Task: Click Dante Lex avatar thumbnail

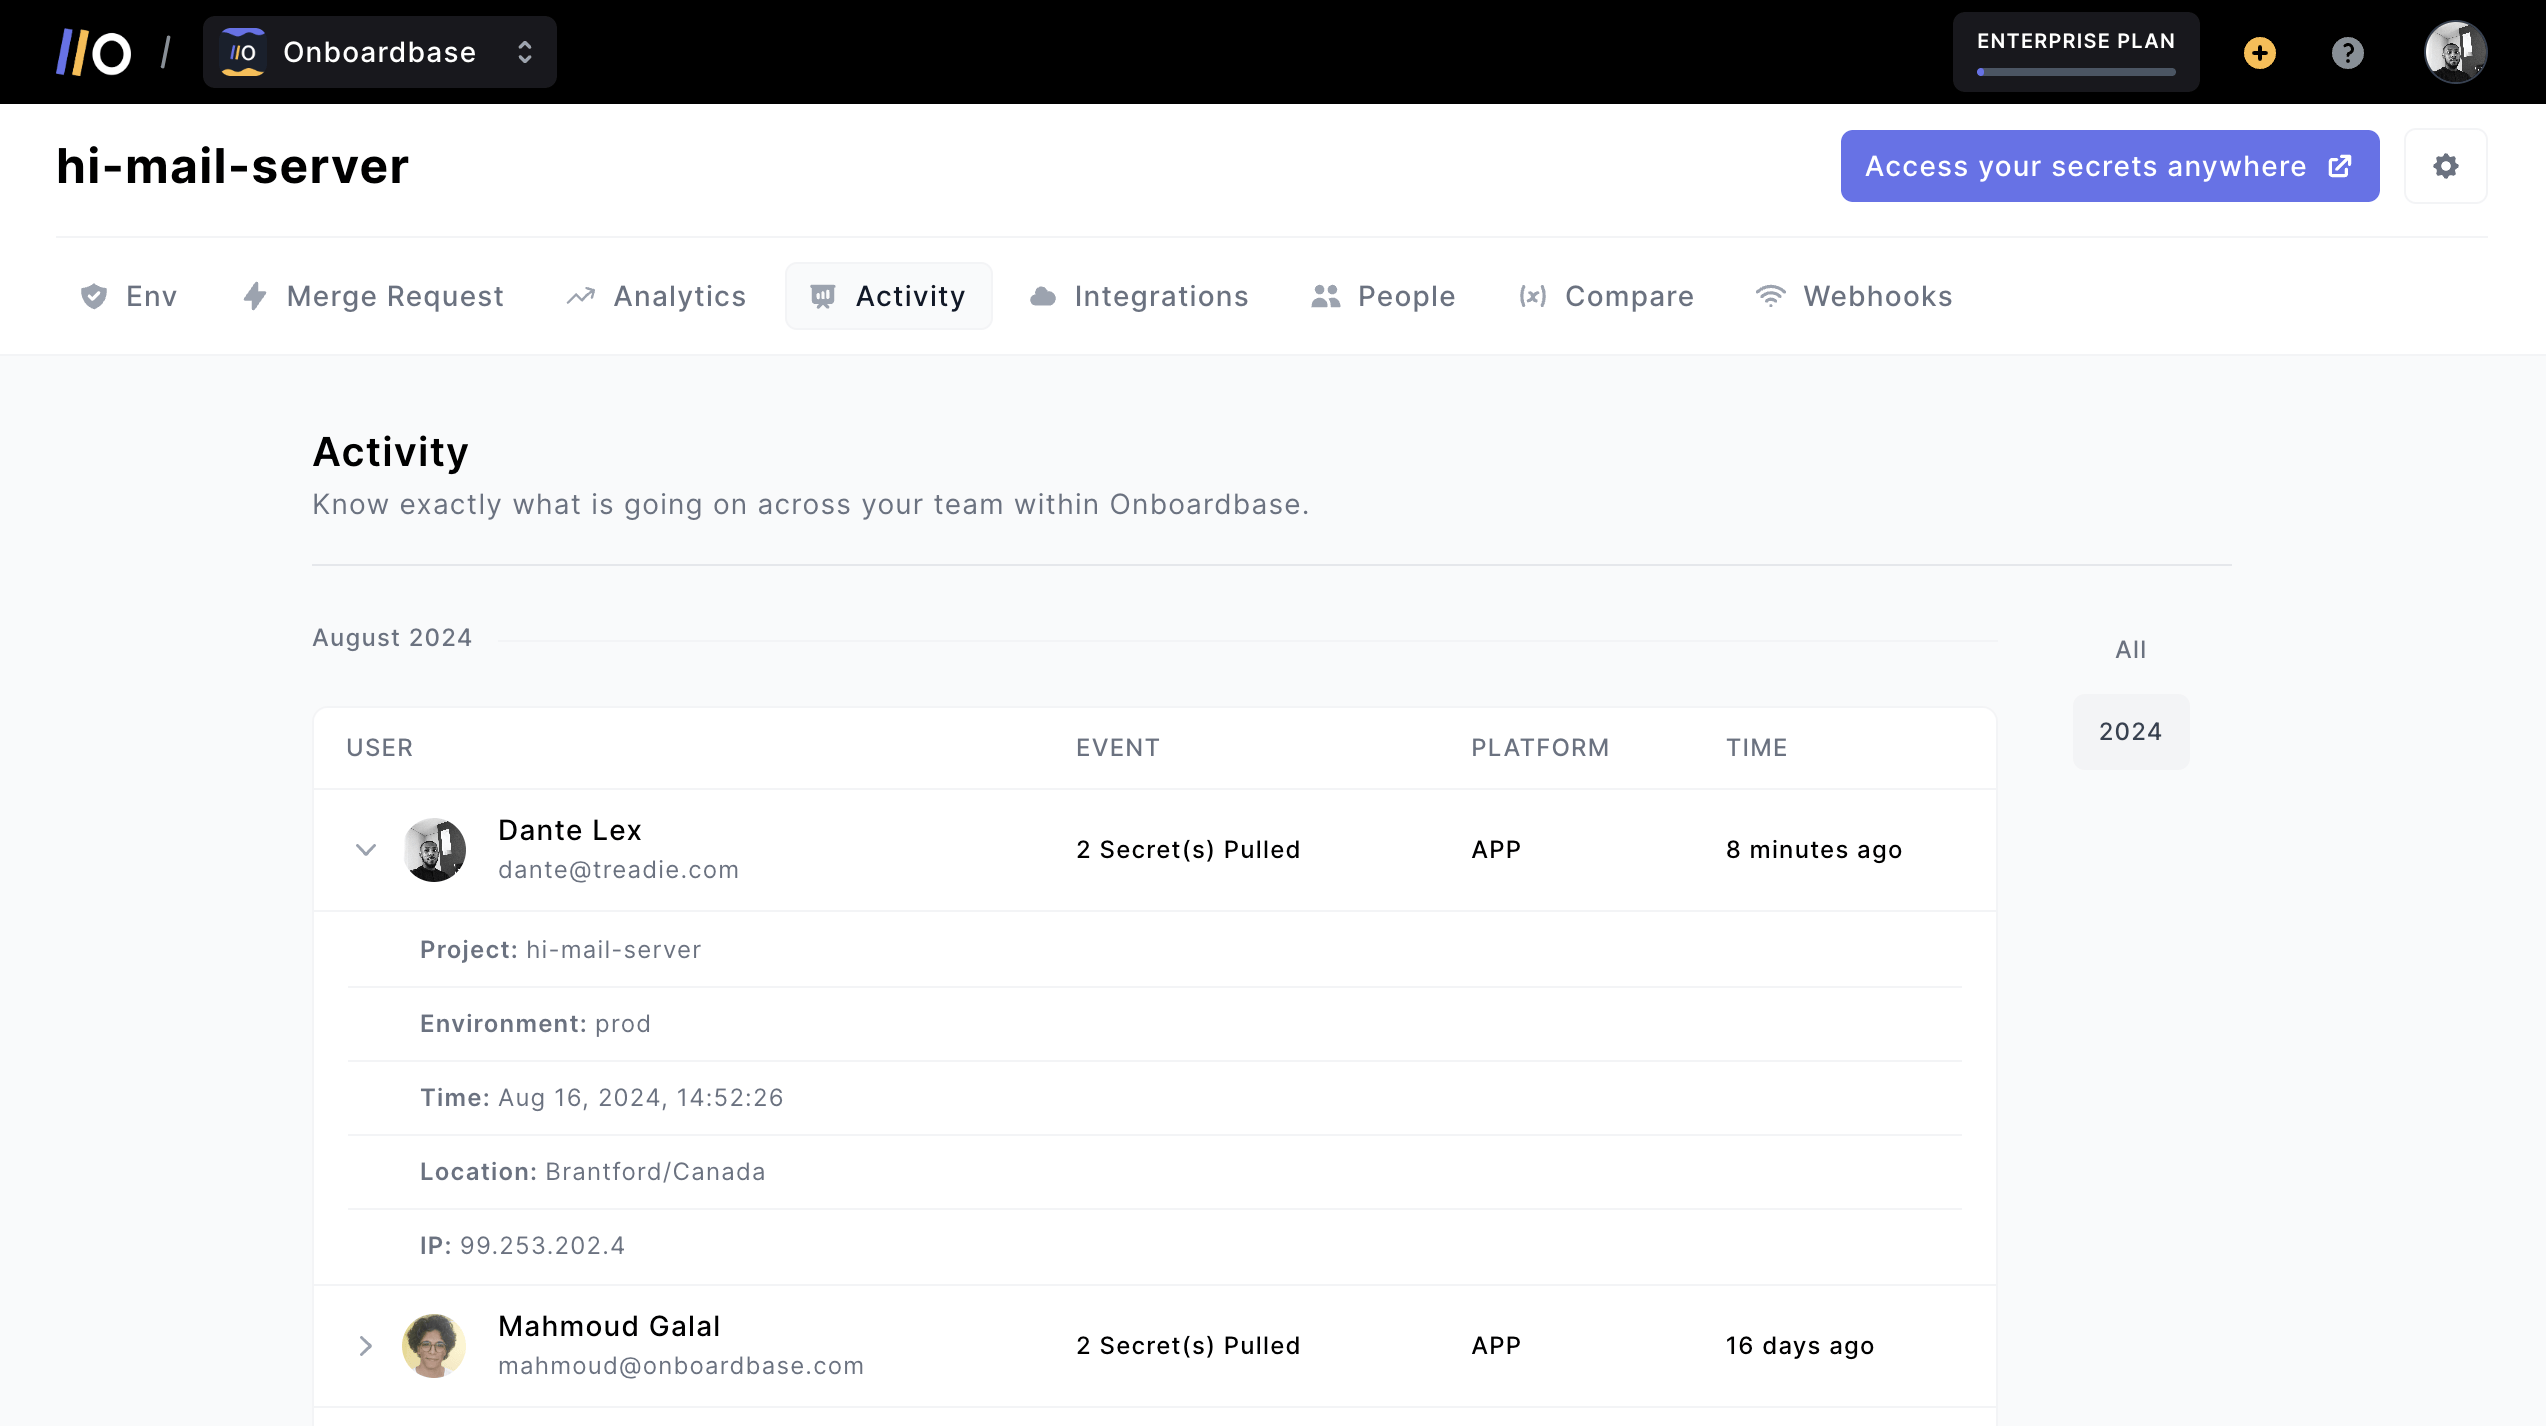Action: click(434, 850)
